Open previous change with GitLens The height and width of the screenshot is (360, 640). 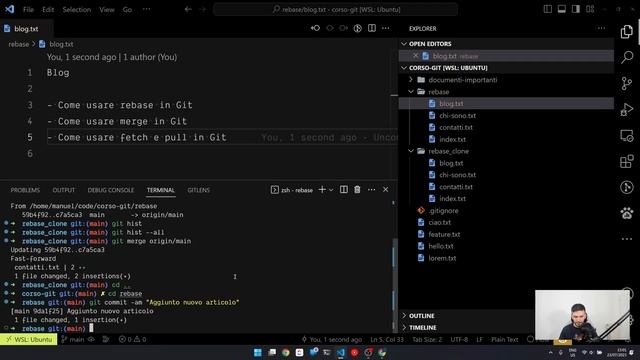pos(316,28)
